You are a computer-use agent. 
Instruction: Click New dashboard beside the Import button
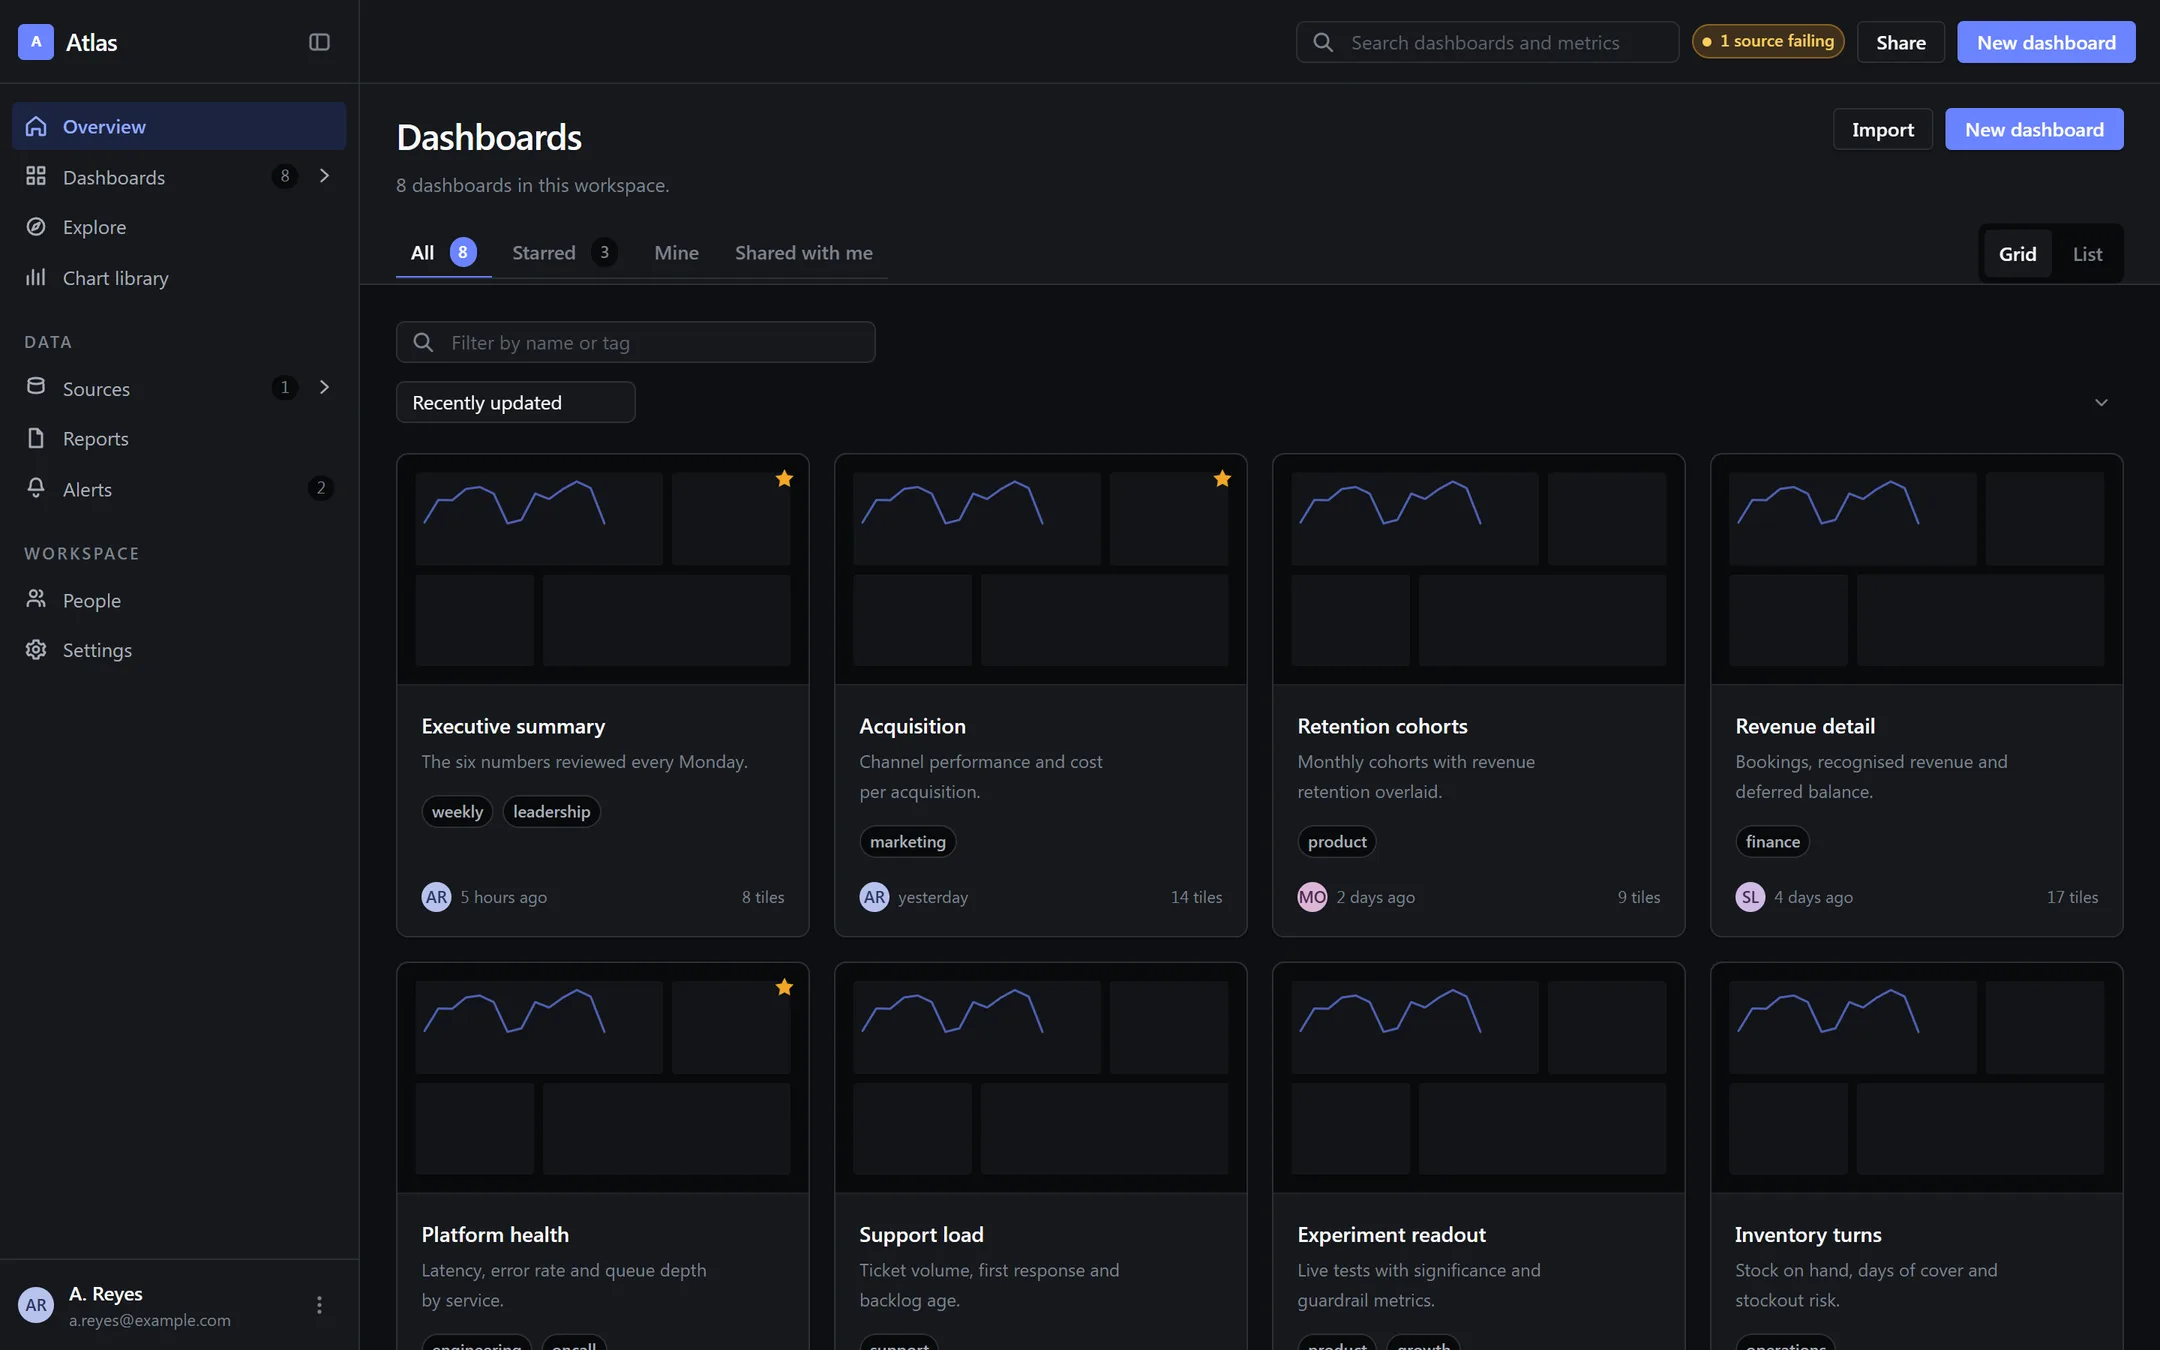[2034, 129]
